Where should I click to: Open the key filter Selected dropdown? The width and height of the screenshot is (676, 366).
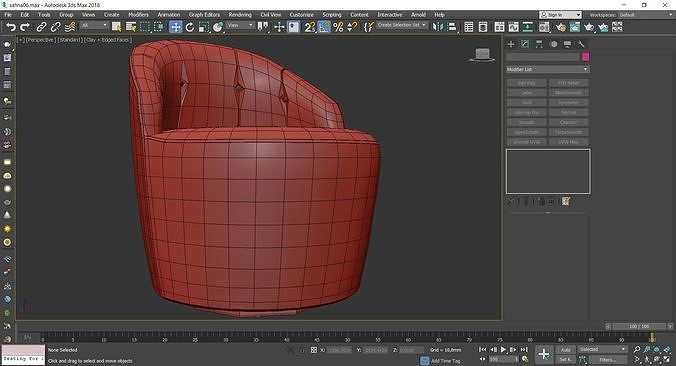[602, 350]
